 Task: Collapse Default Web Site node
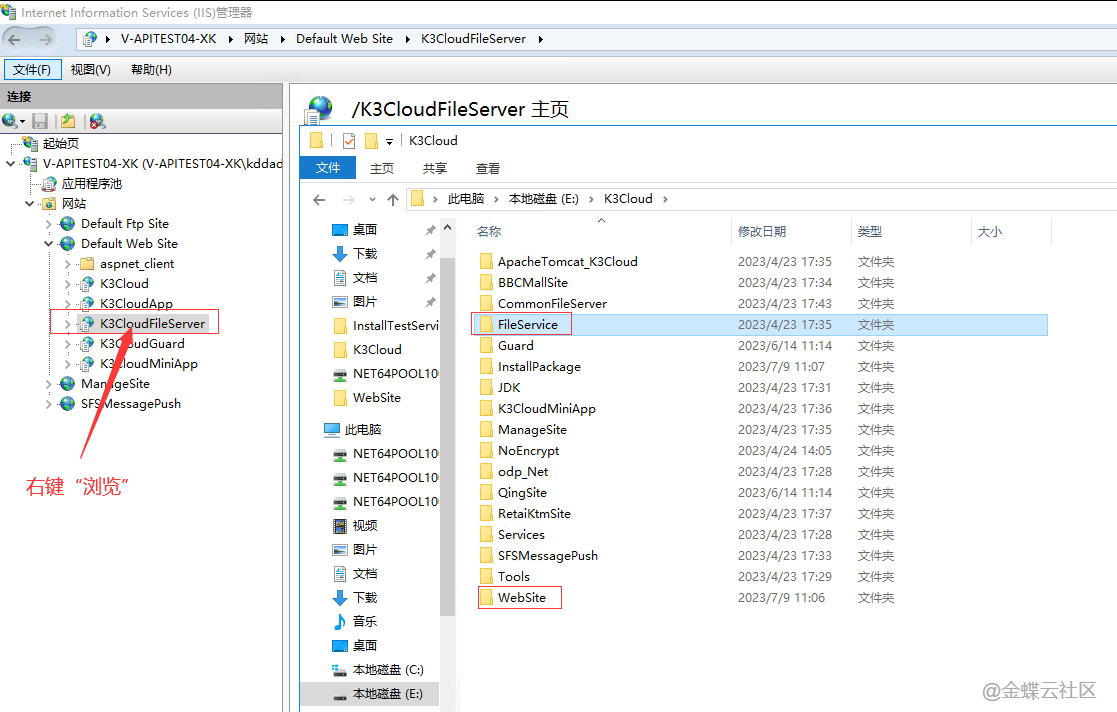(x=48, y=244)
